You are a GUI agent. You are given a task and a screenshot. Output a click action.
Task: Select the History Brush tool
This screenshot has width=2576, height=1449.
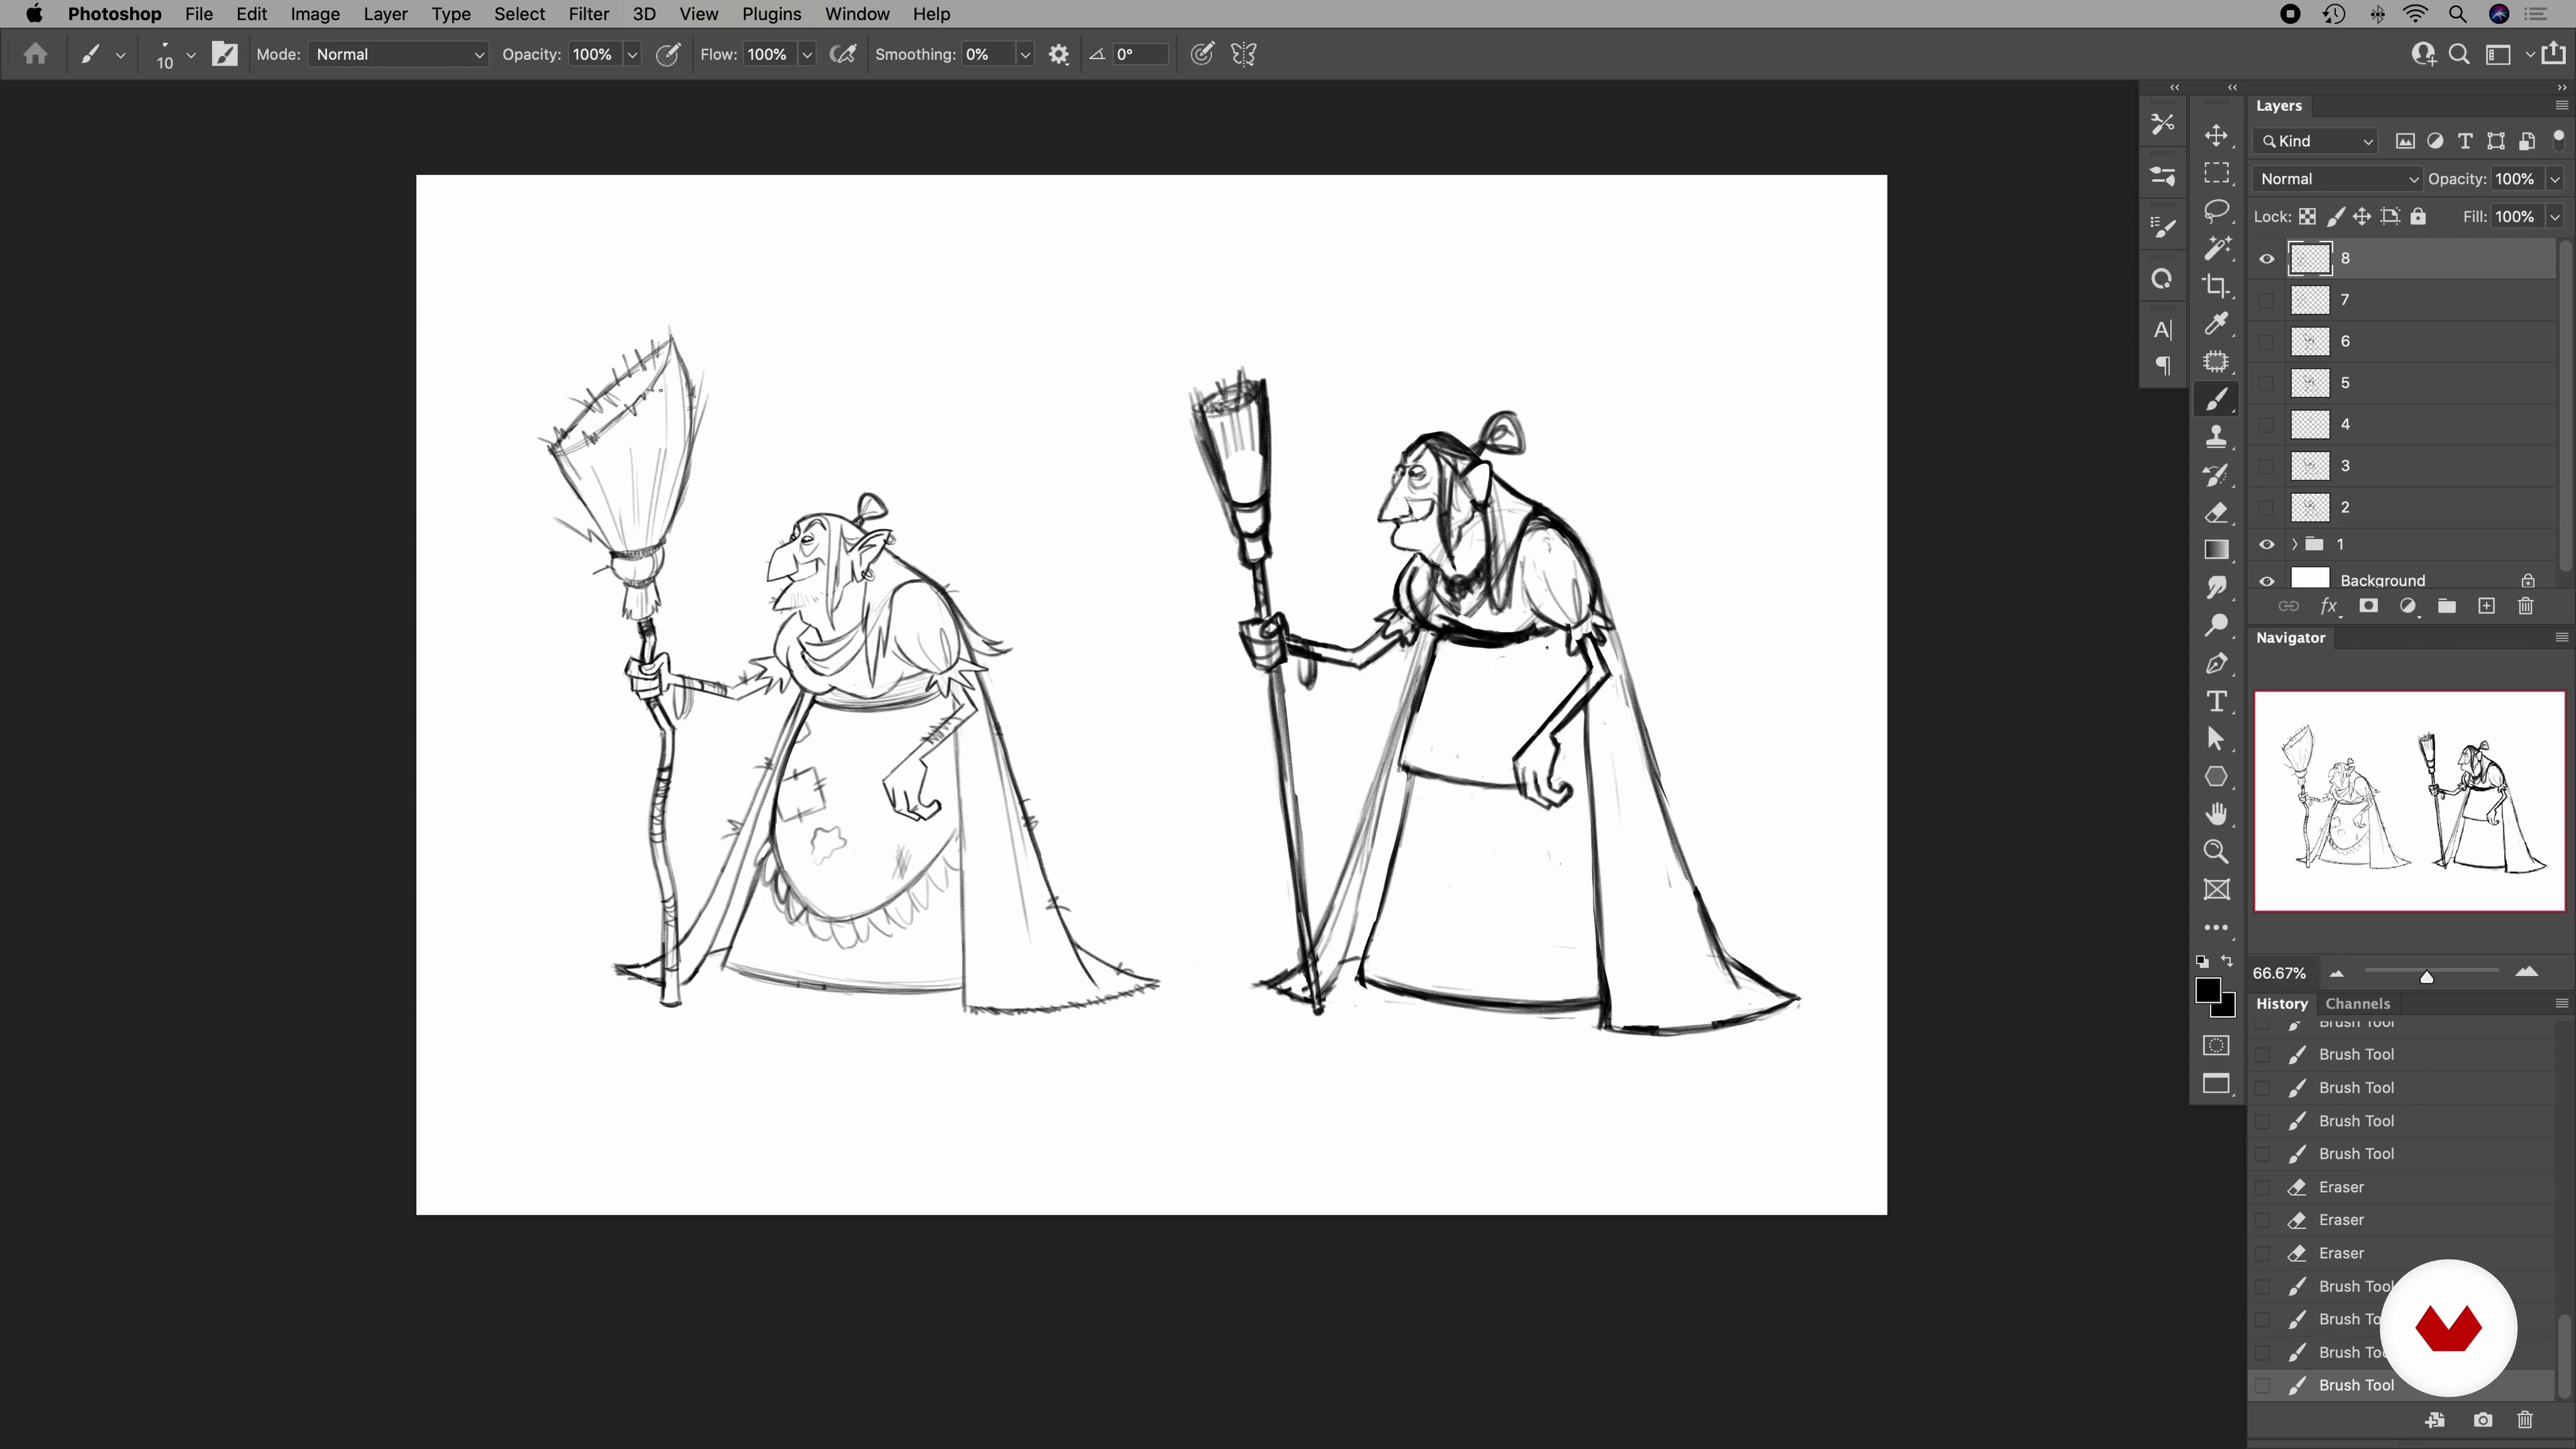(x=2216, y=475)
